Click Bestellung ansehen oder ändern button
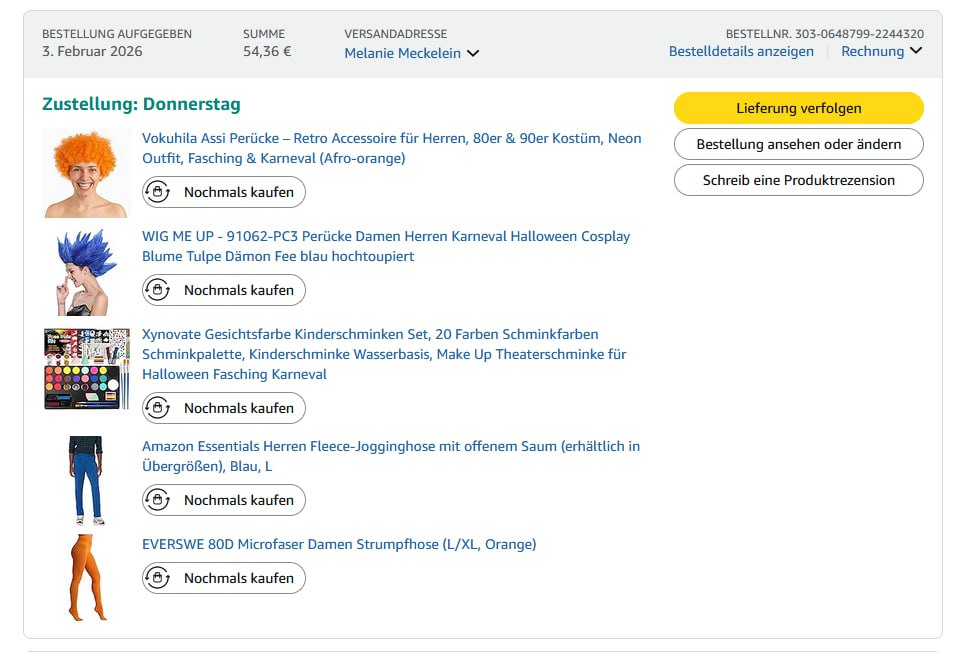 pyautogui.click(x=798, y=144)
